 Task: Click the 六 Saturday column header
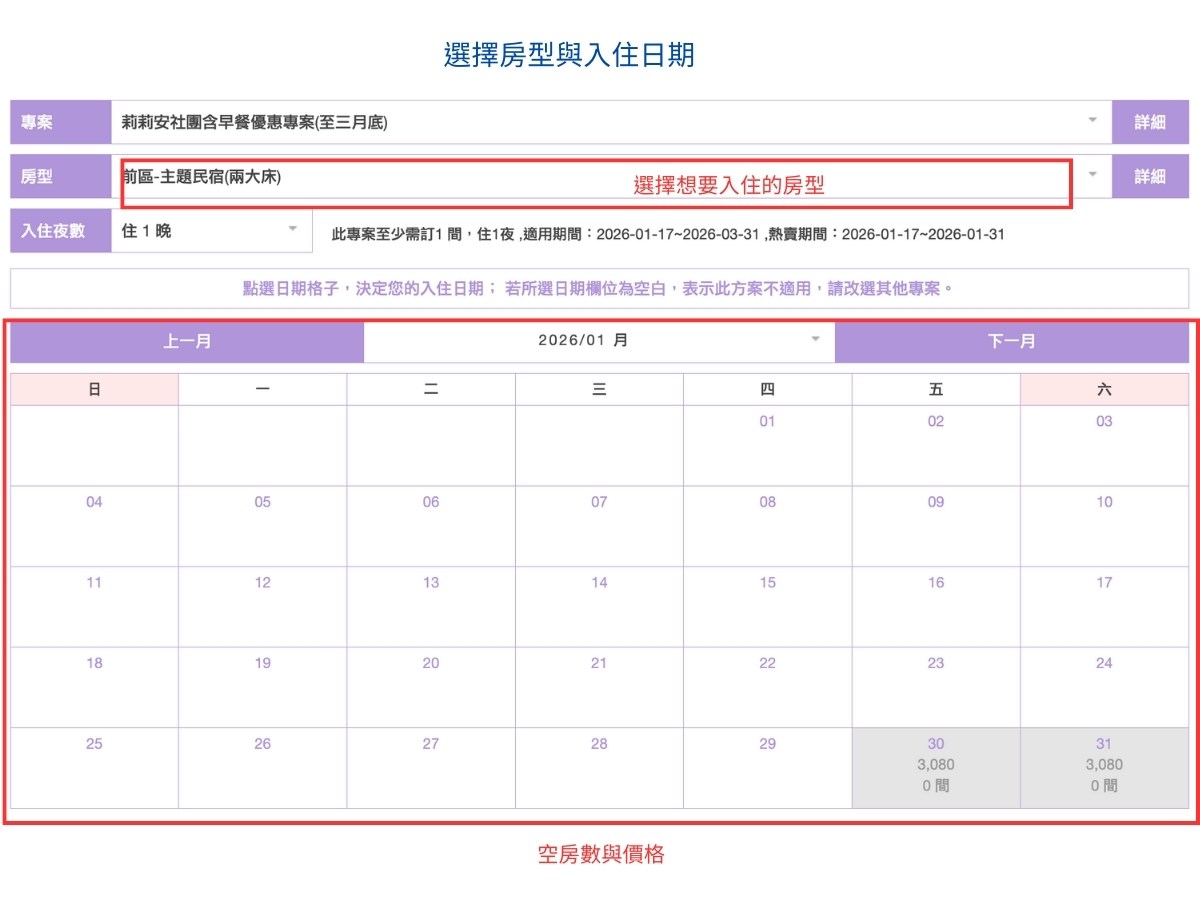point(1103,388)
